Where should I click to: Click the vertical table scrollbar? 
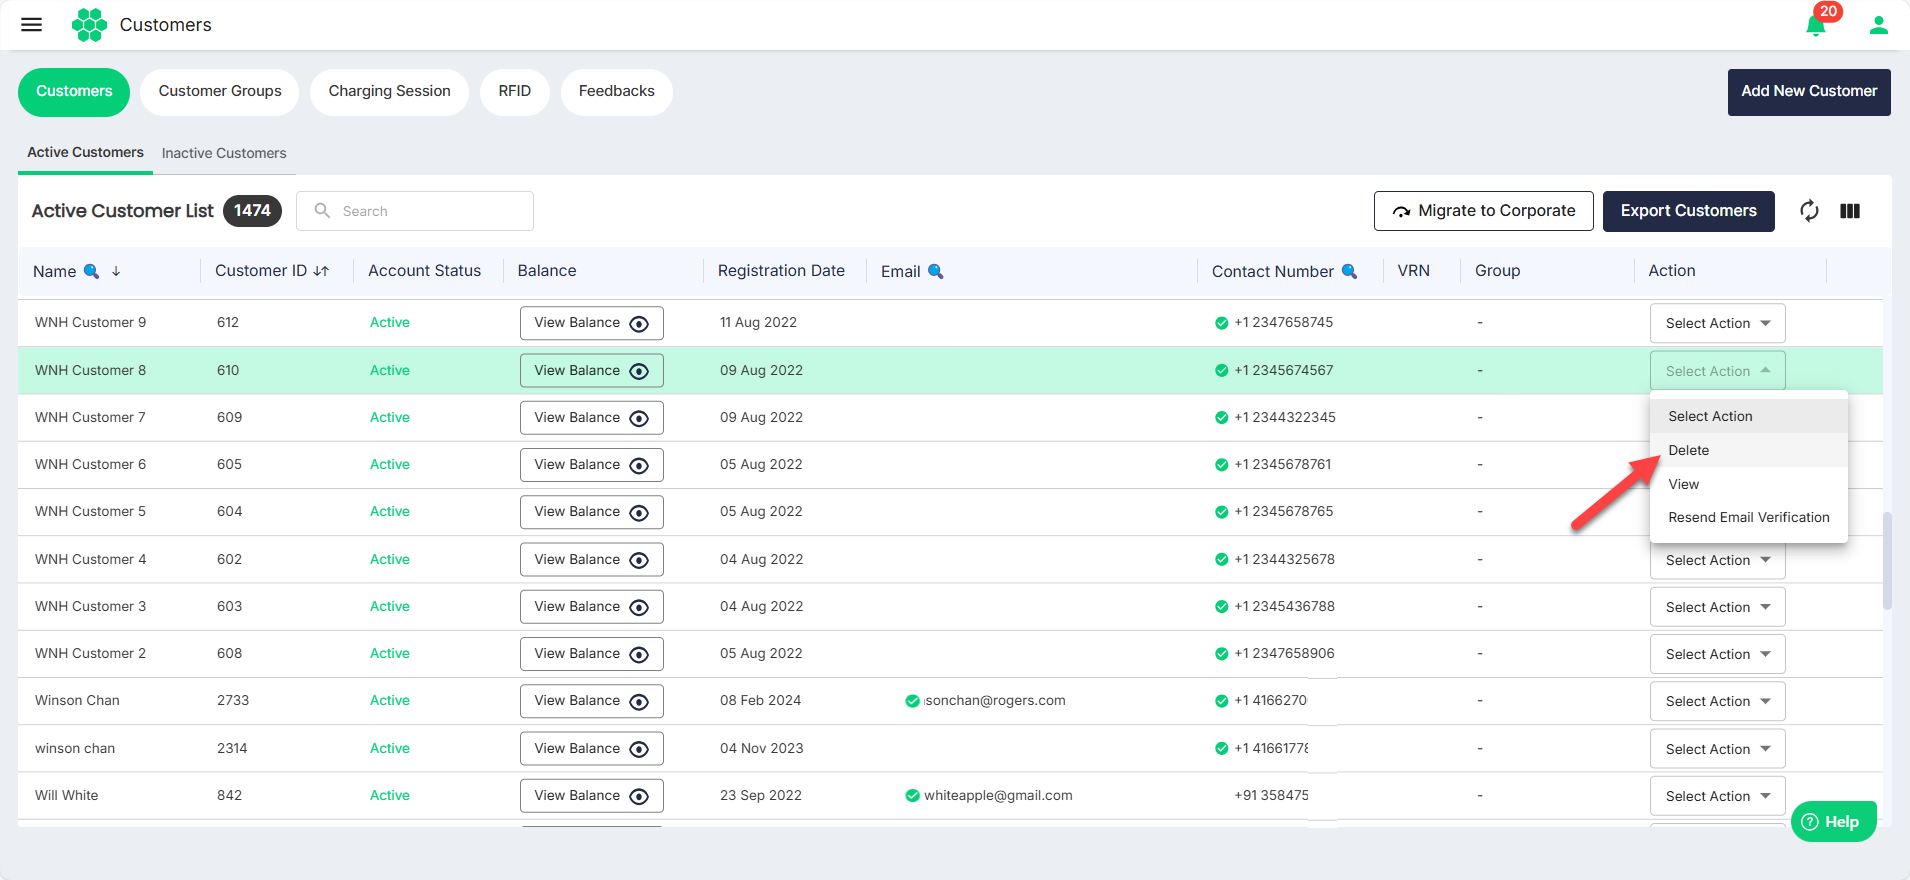point(1887,560)
